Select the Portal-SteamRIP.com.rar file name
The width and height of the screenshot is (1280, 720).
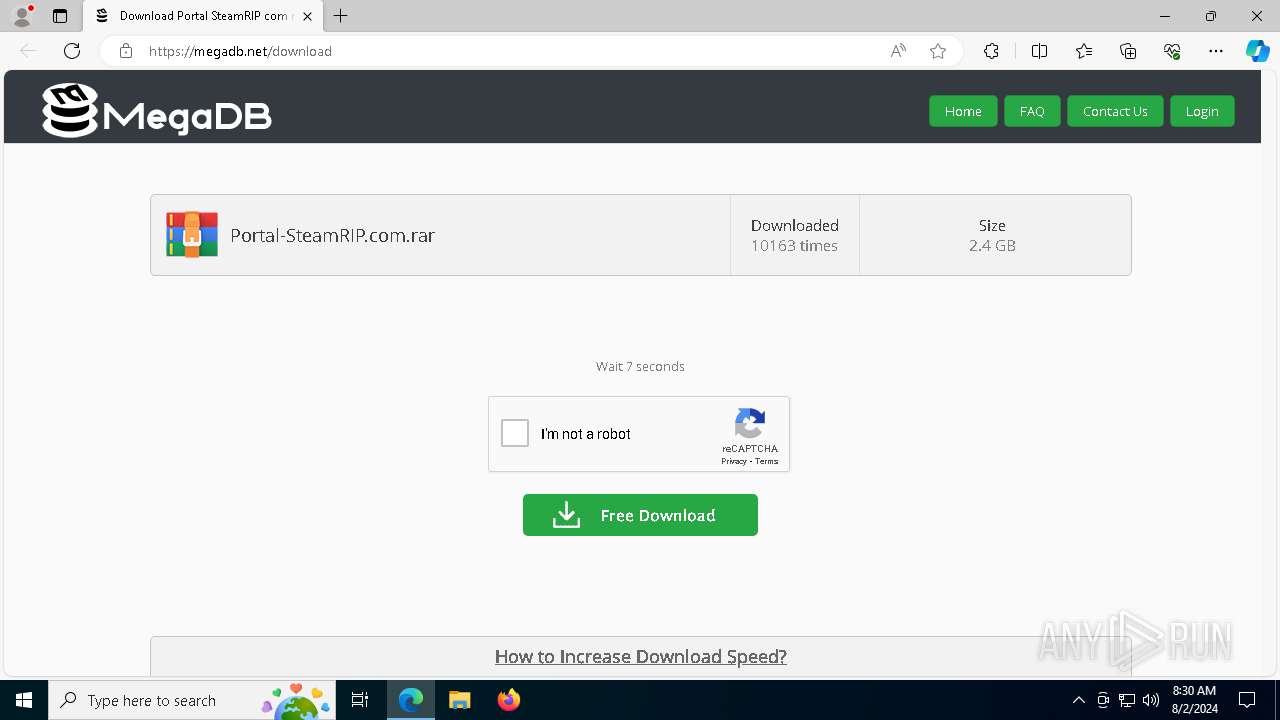332,236
